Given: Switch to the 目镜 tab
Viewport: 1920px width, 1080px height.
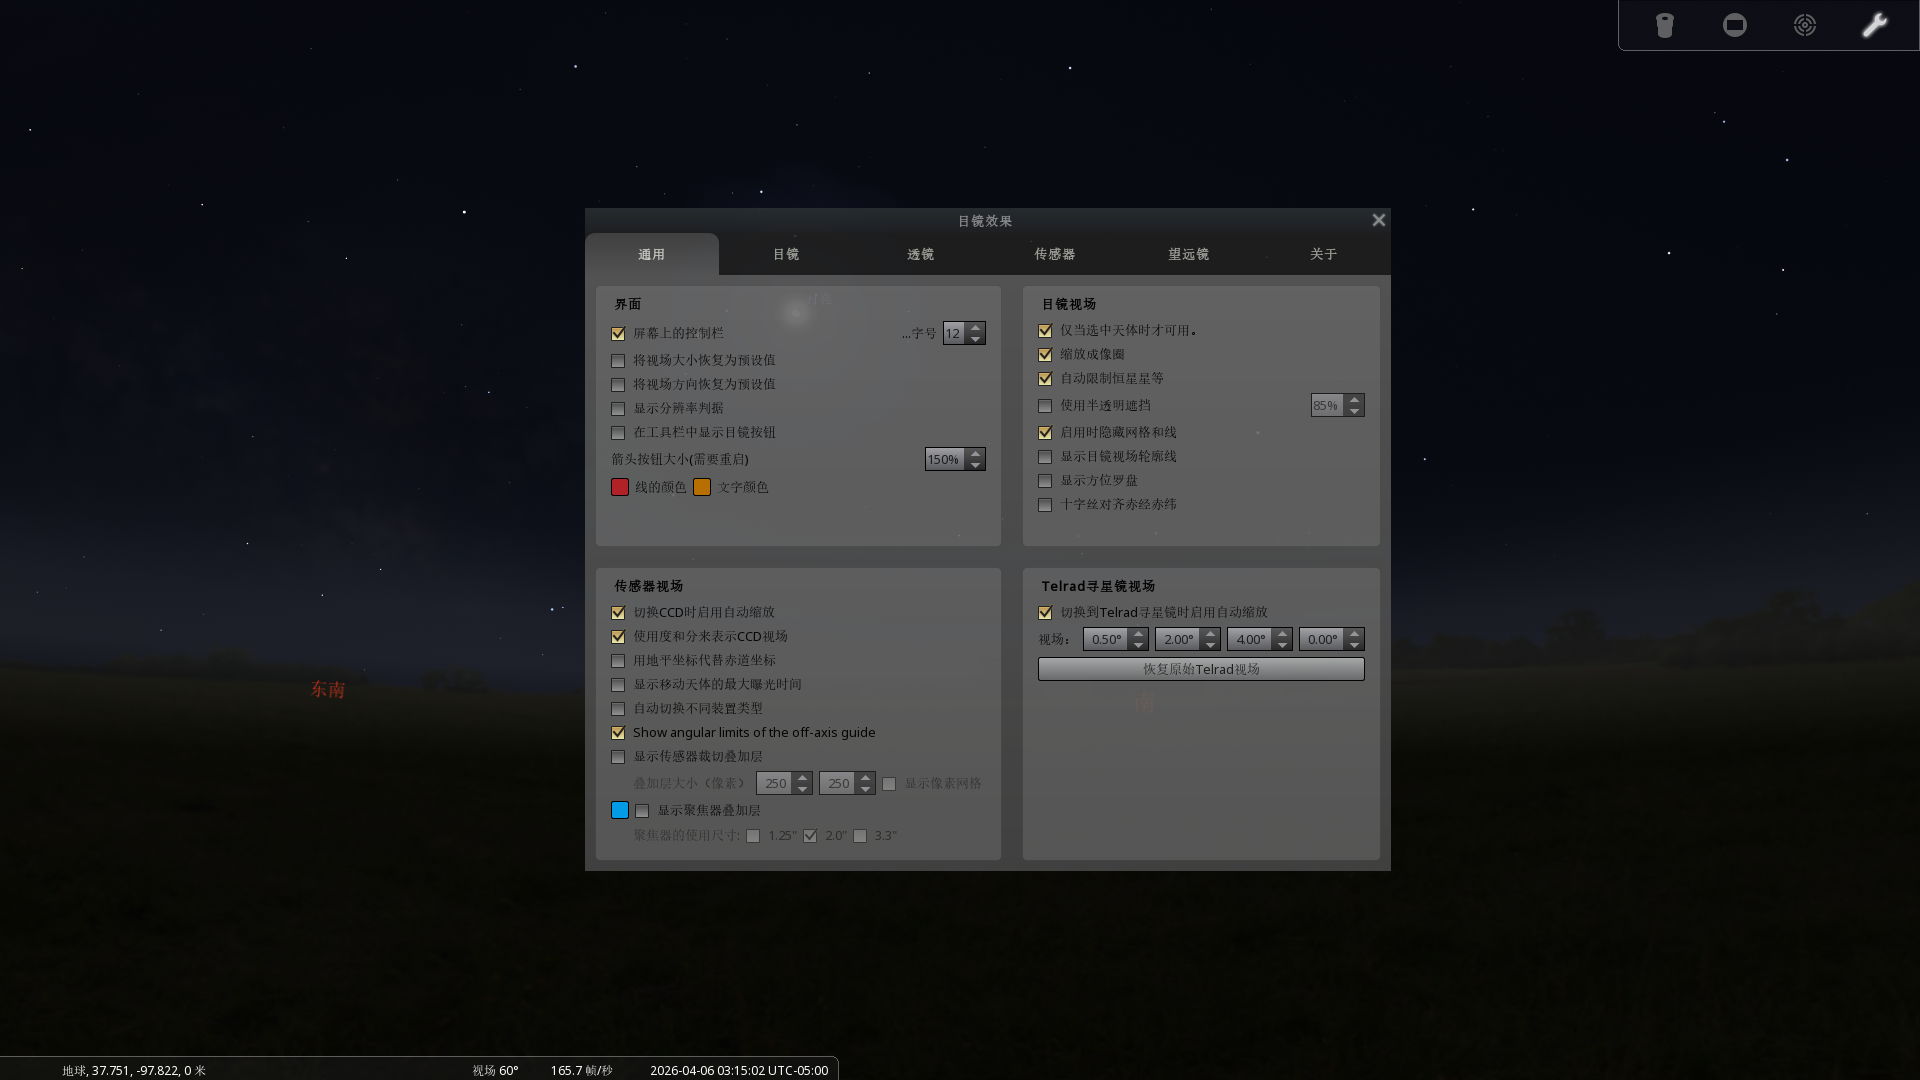Looking at the screenshot, I should [785, 255].
